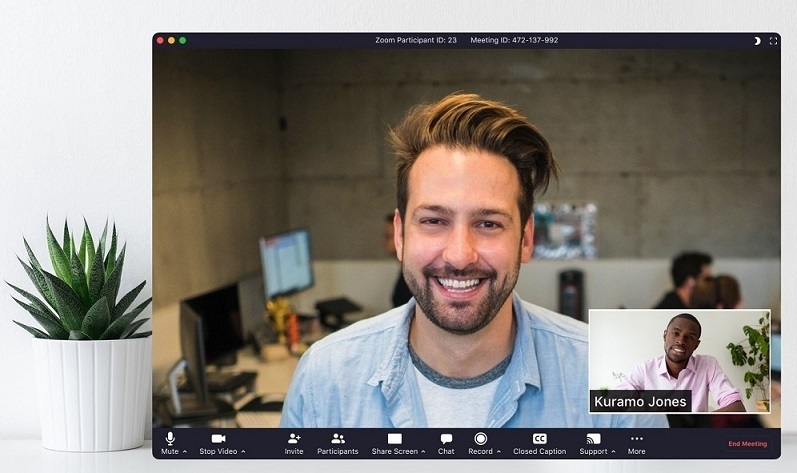797x473 pixels.
Task: Mute the microphone
Action: [x=170, y=439]
